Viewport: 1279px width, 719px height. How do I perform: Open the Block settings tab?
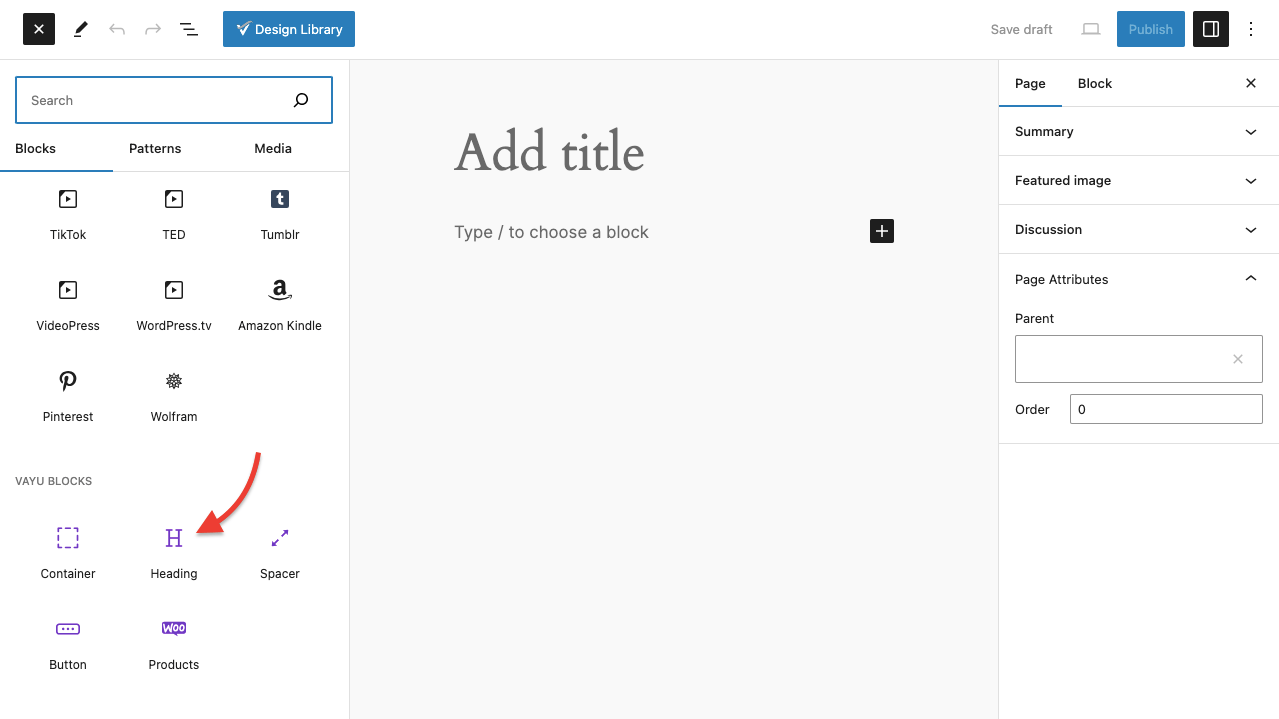pyautogui.click(x=1094, y=83)
